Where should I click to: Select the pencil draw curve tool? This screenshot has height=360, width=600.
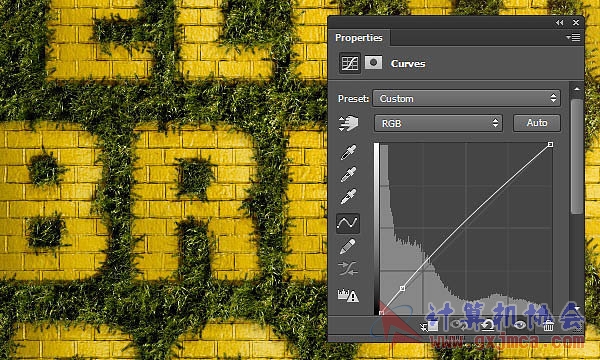pyautogui.click(x=347, y=246)
